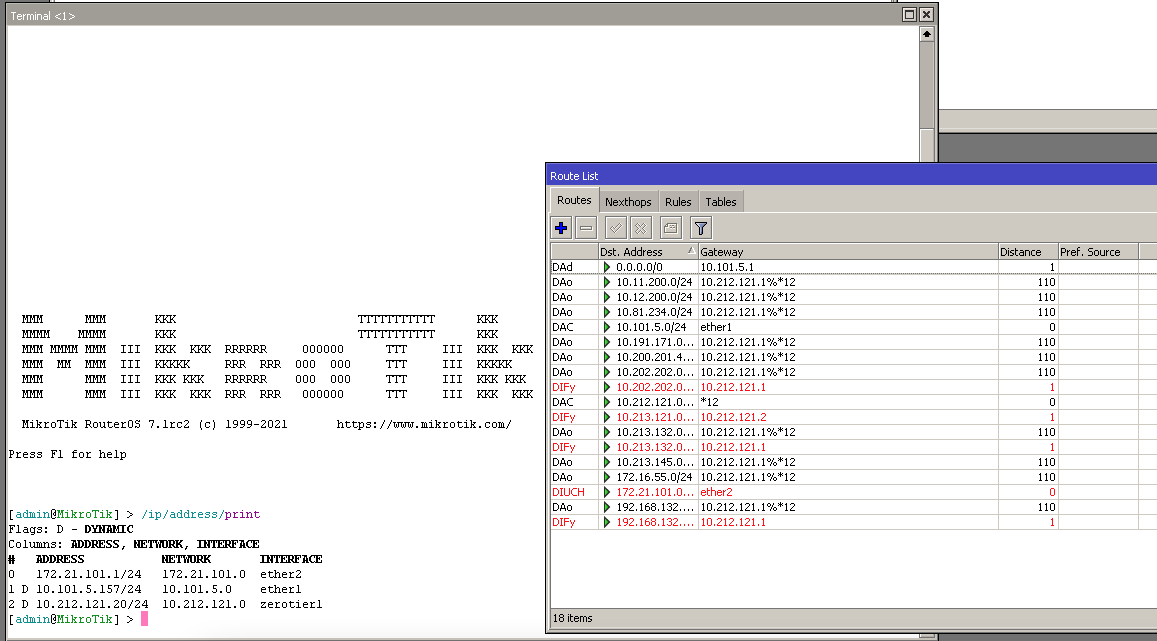Expand the 0.0.0.0/0 default route entry

click(607, 267)
